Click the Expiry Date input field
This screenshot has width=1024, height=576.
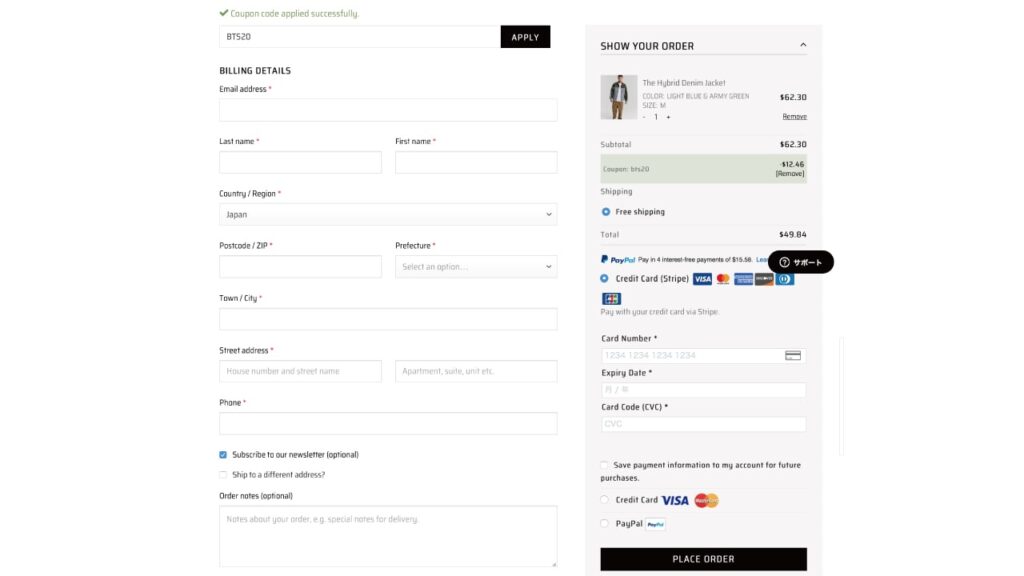point(703,390)
